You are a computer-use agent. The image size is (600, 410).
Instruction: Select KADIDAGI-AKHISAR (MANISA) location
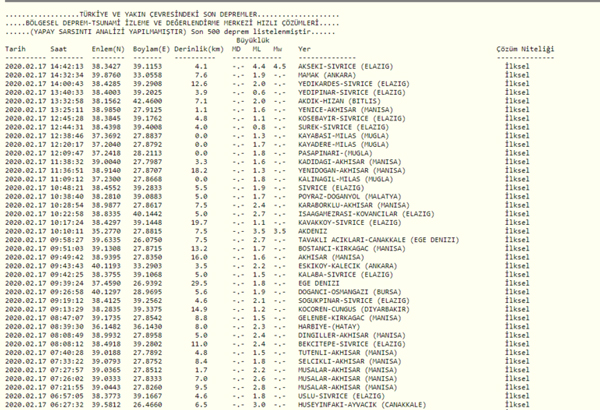coord(350,162)
